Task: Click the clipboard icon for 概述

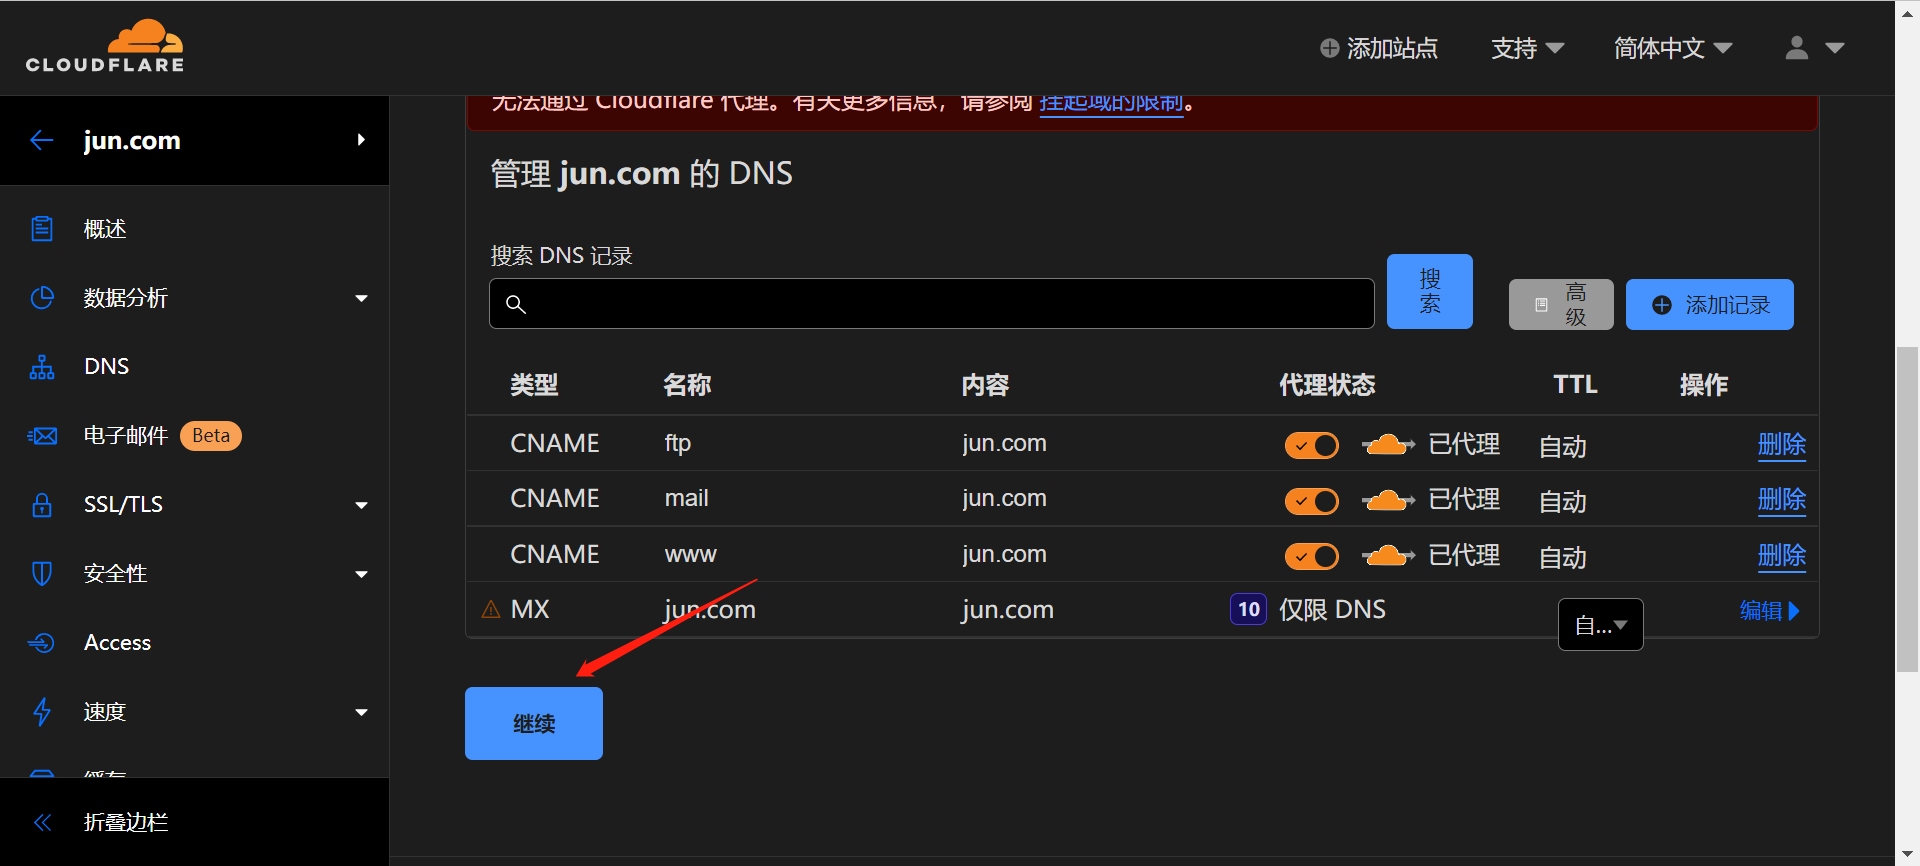Action: pos(42,229)
